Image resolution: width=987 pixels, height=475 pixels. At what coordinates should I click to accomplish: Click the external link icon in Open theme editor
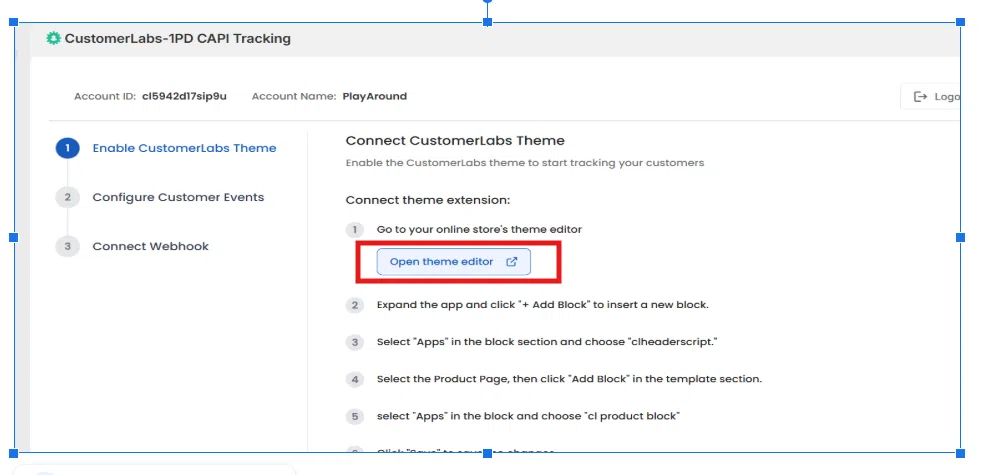[x=512, y=262]
